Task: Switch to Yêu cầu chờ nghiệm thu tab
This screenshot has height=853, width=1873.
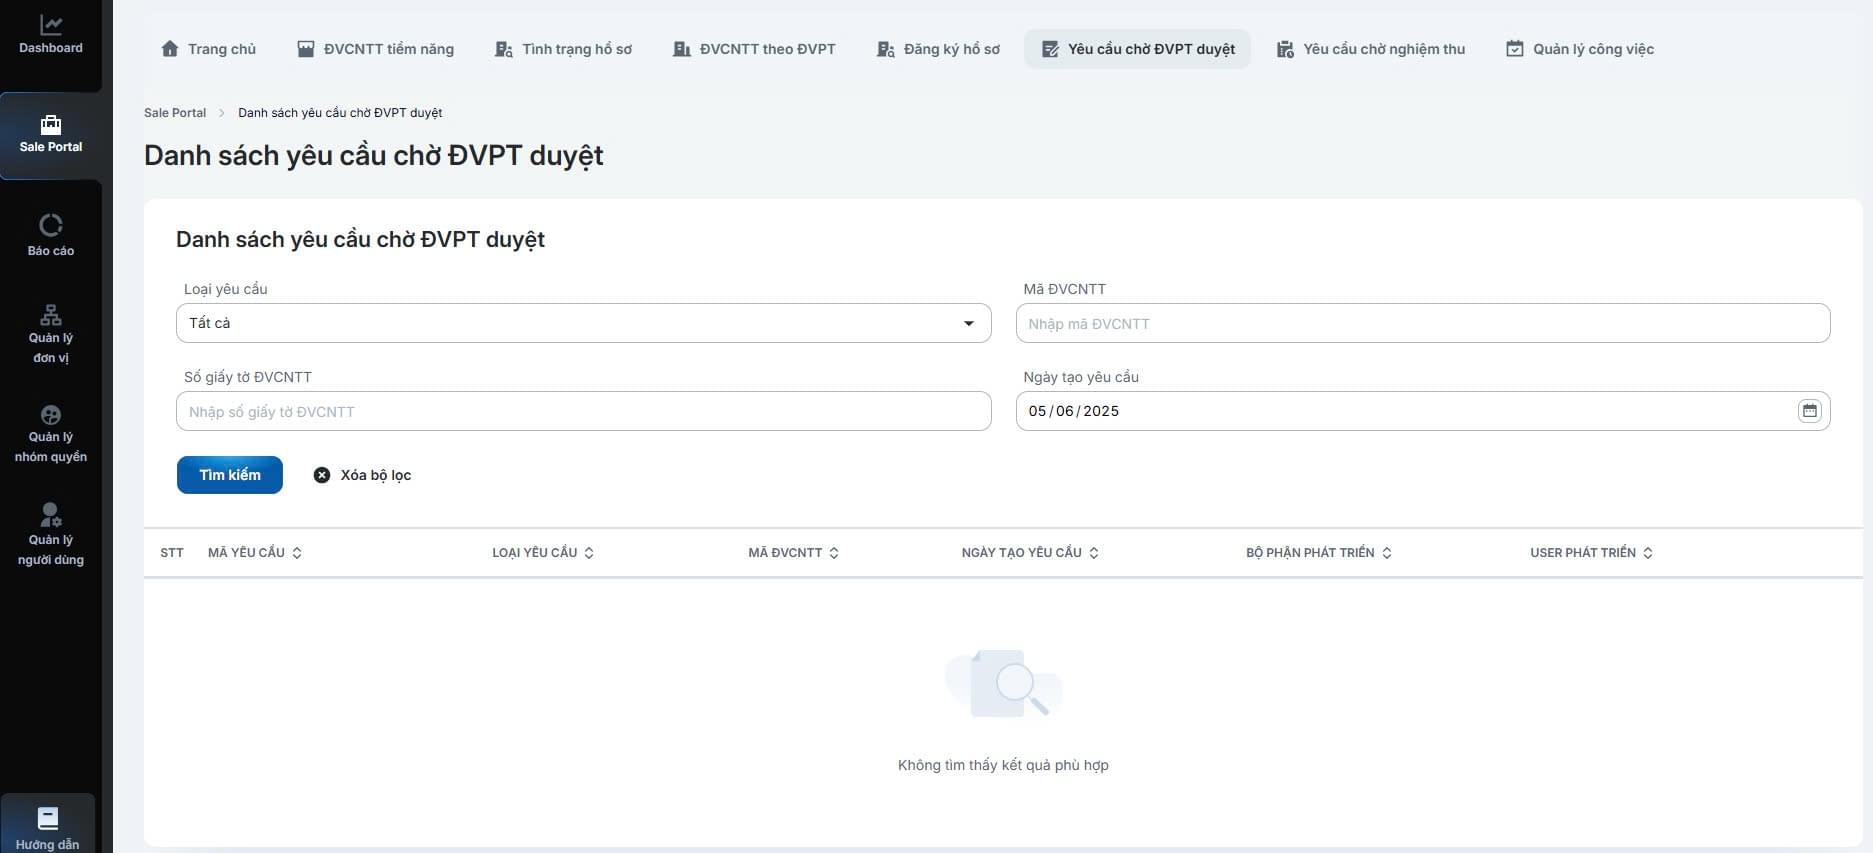Action: pos(1370,49)
